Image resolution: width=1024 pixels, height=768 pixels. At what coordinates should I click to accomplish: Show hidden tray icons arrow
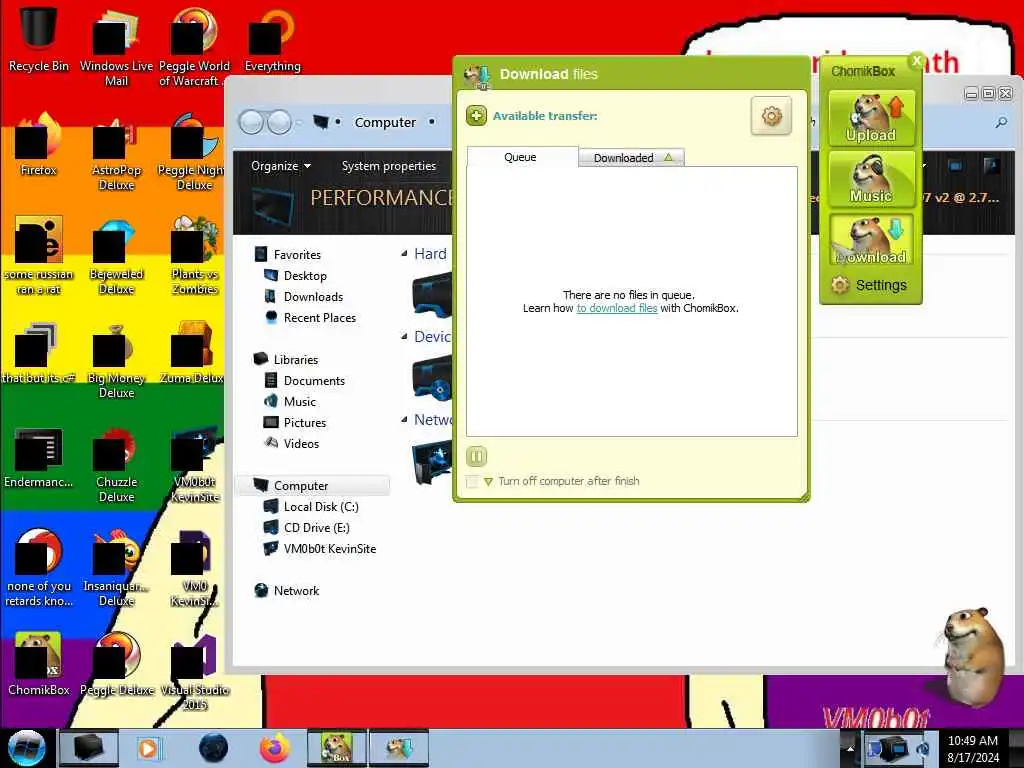850,749
